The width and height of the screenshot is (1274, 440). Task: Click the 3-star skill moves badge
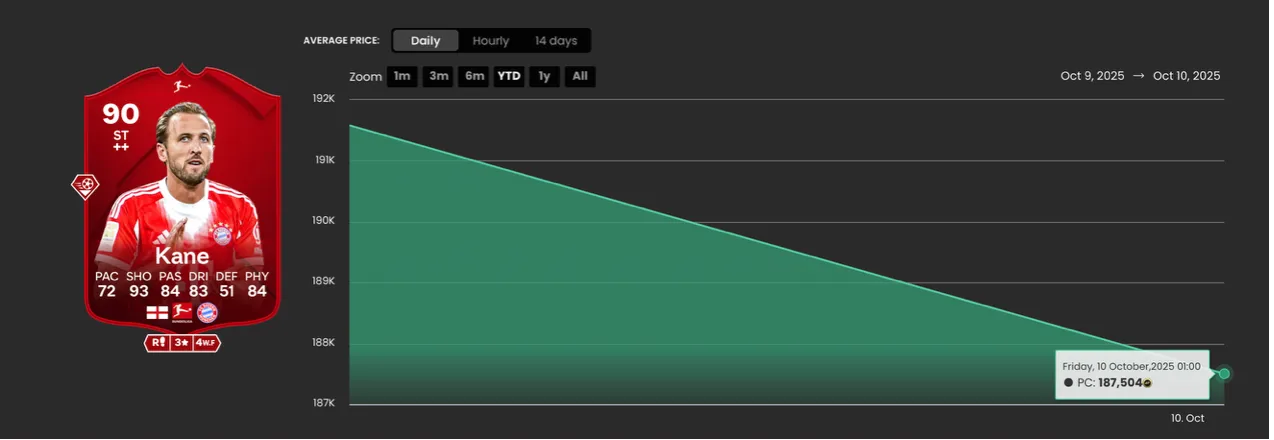[182, 343]
